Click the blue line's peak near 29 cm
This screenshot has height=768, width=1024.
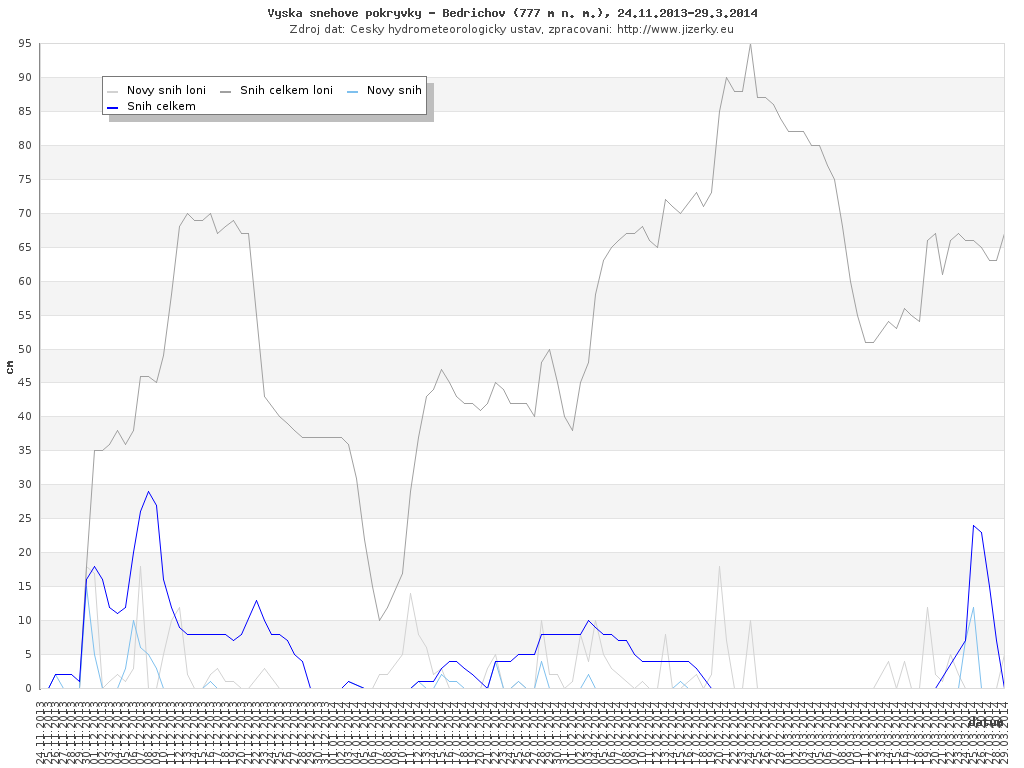tap(148, 492)
